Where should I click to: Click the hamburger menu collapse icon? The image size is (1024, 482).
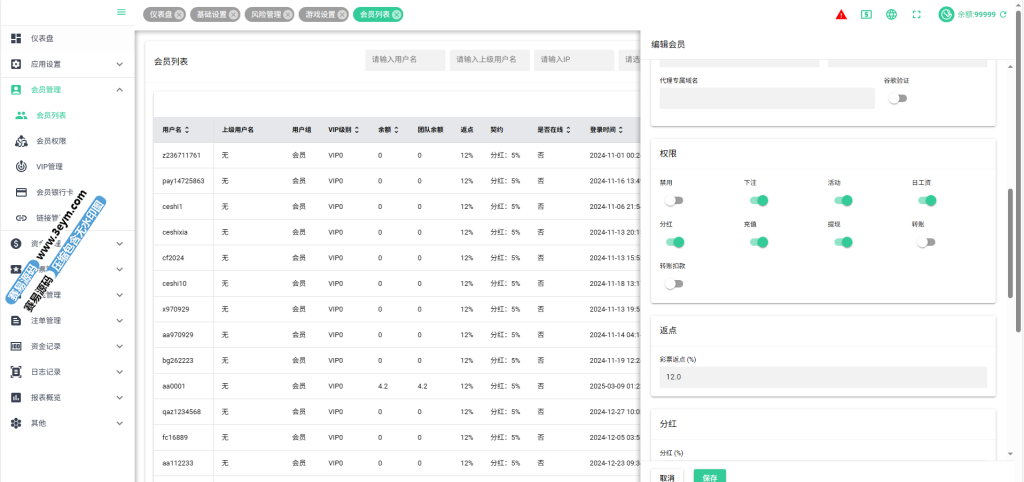pyautogui.click(x=121, y=13)
